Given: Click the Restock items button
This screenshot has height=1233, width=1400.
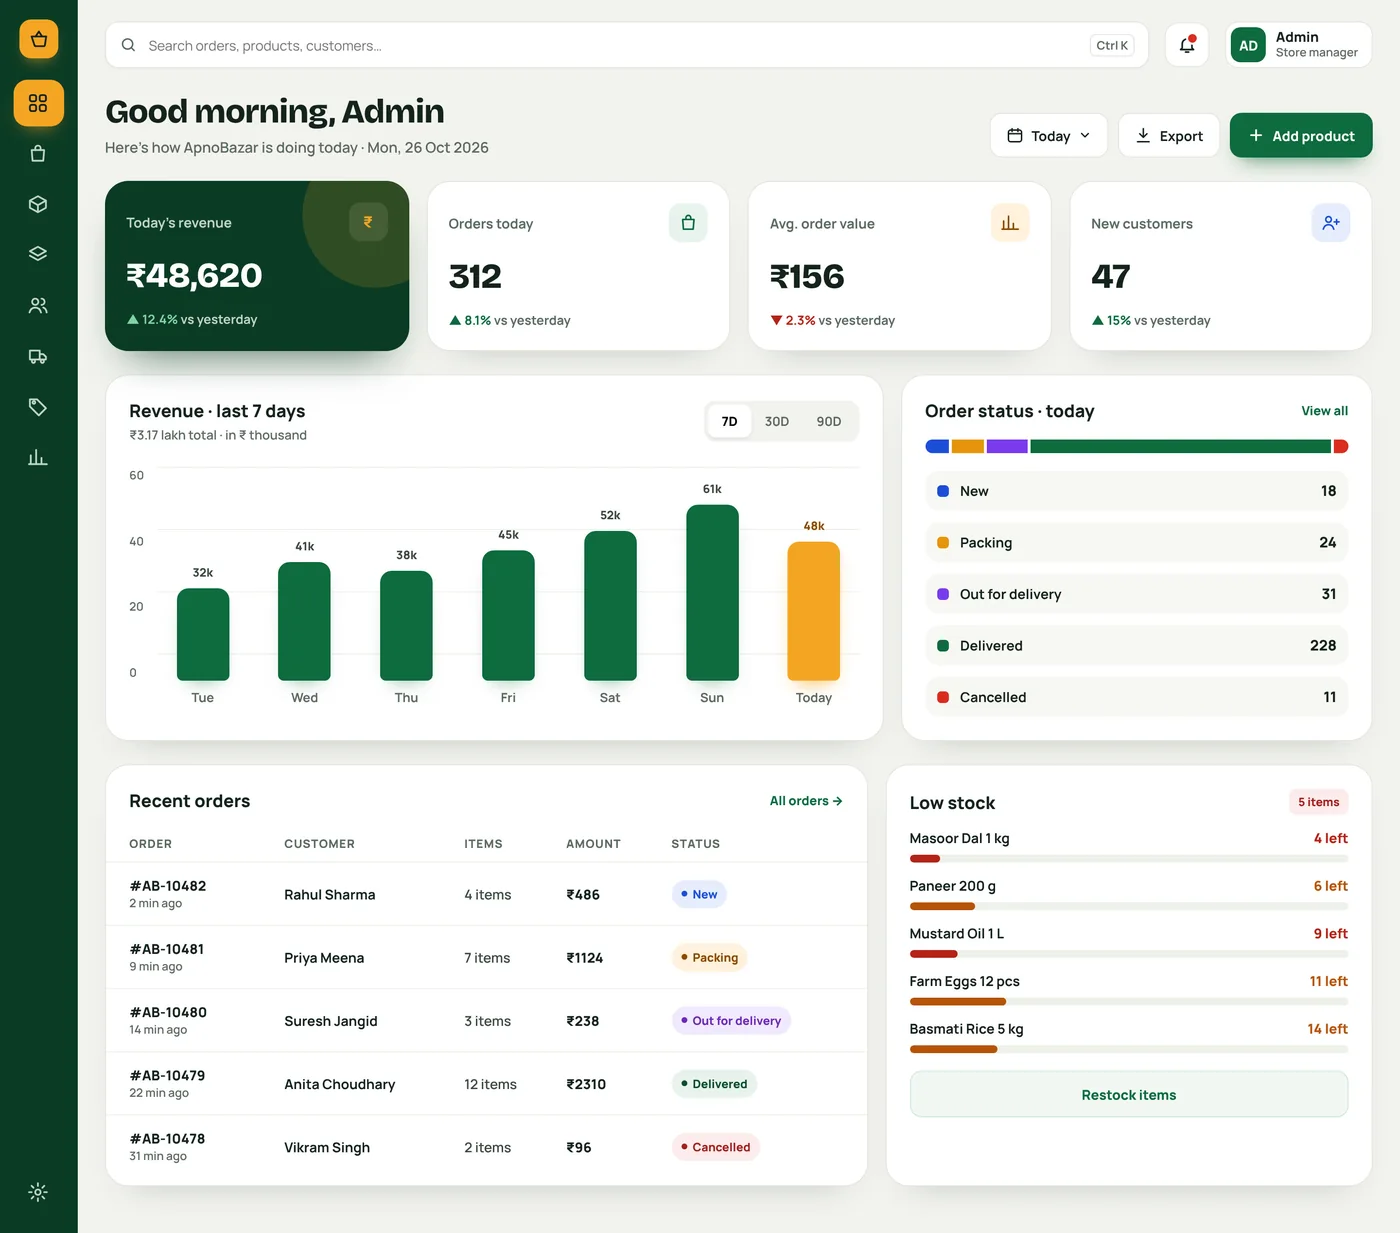Looking at the screenshot, I should point(1129,1095).
